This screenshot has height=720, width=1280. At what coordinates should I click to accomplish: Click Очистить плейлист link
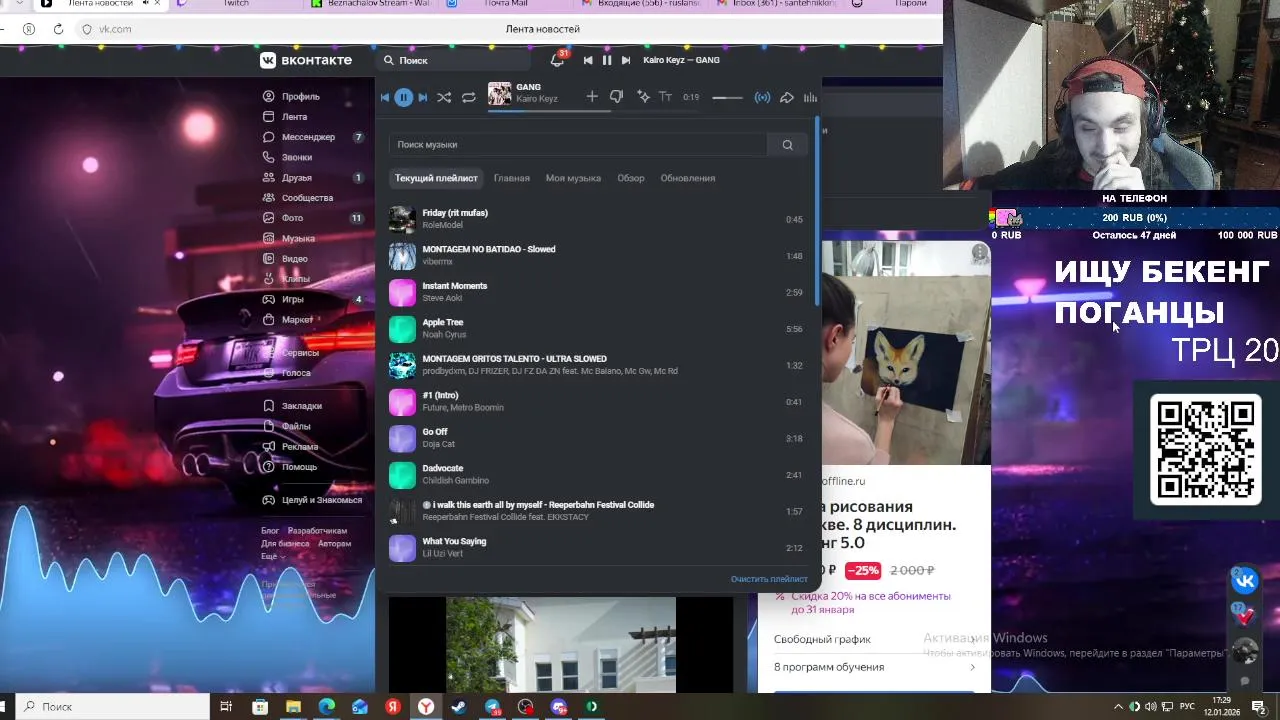769,579
